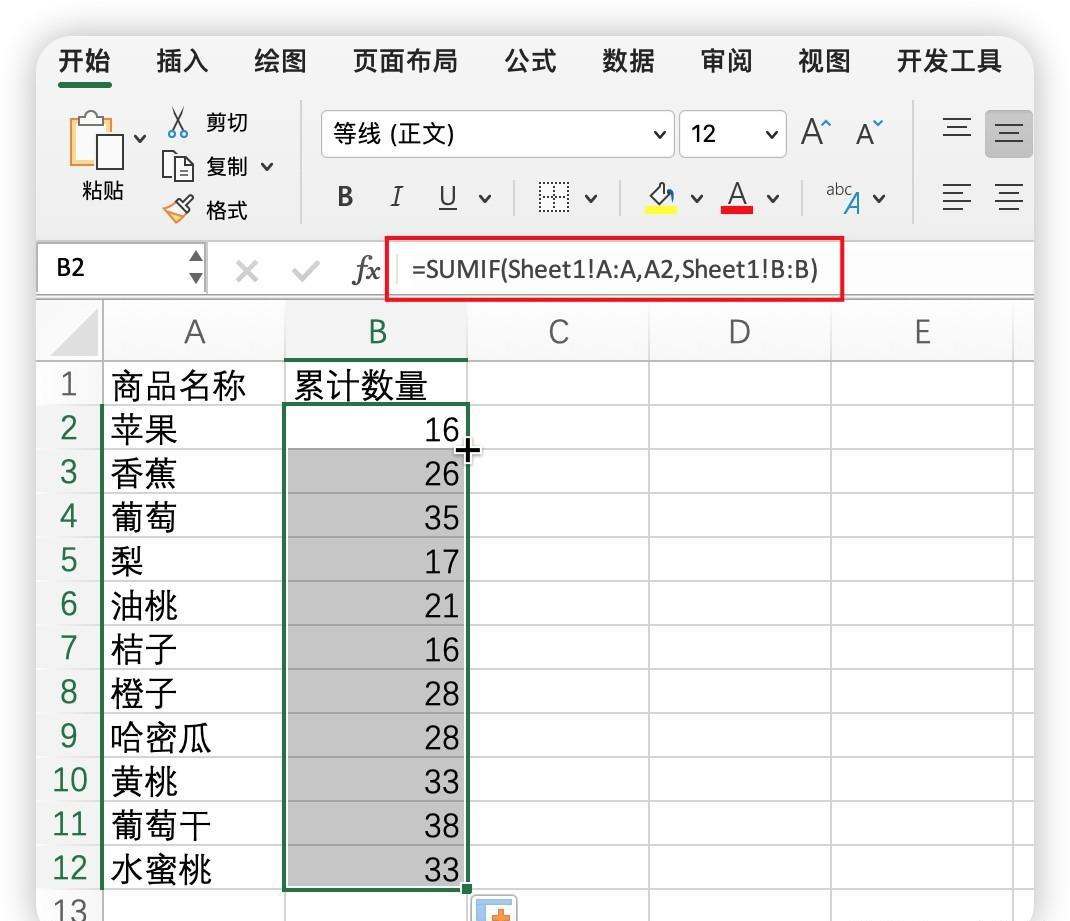The height and width of the screenshot is (921, 1070).
Task: Apply yellow fill color bucket
Action: pos(661,197)
